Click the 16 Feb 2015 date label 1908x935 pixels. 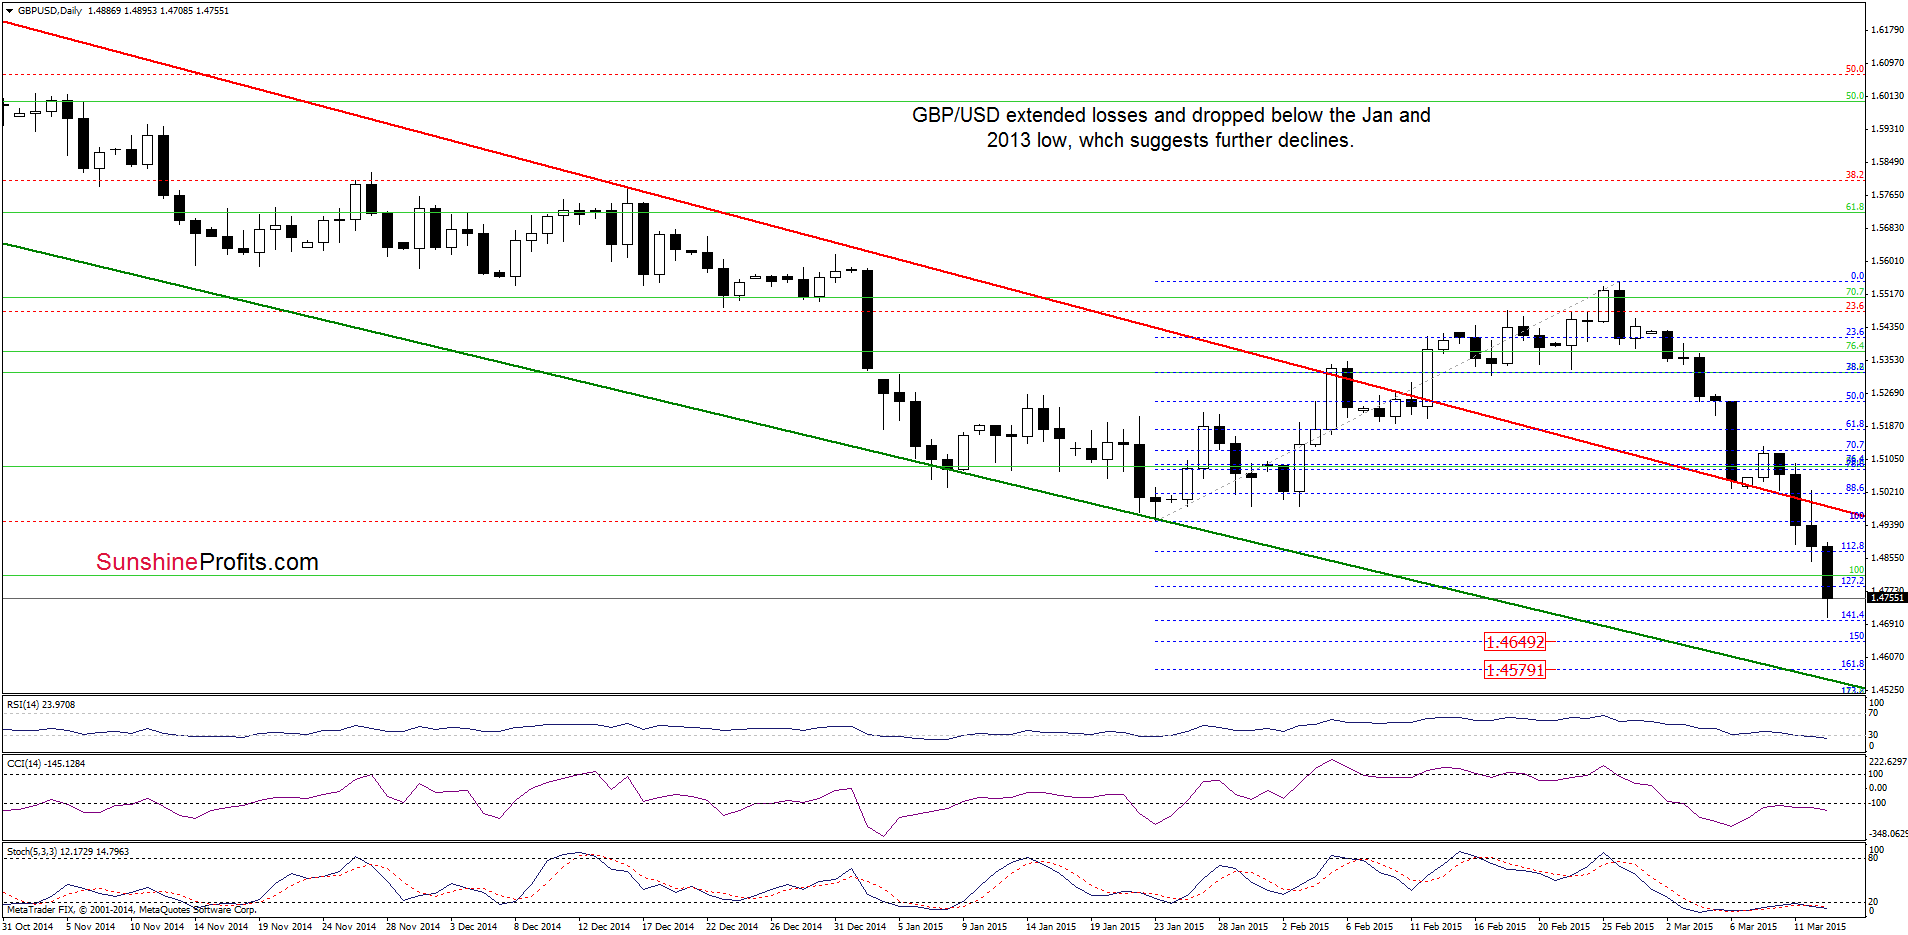[x=1500, y=926]
